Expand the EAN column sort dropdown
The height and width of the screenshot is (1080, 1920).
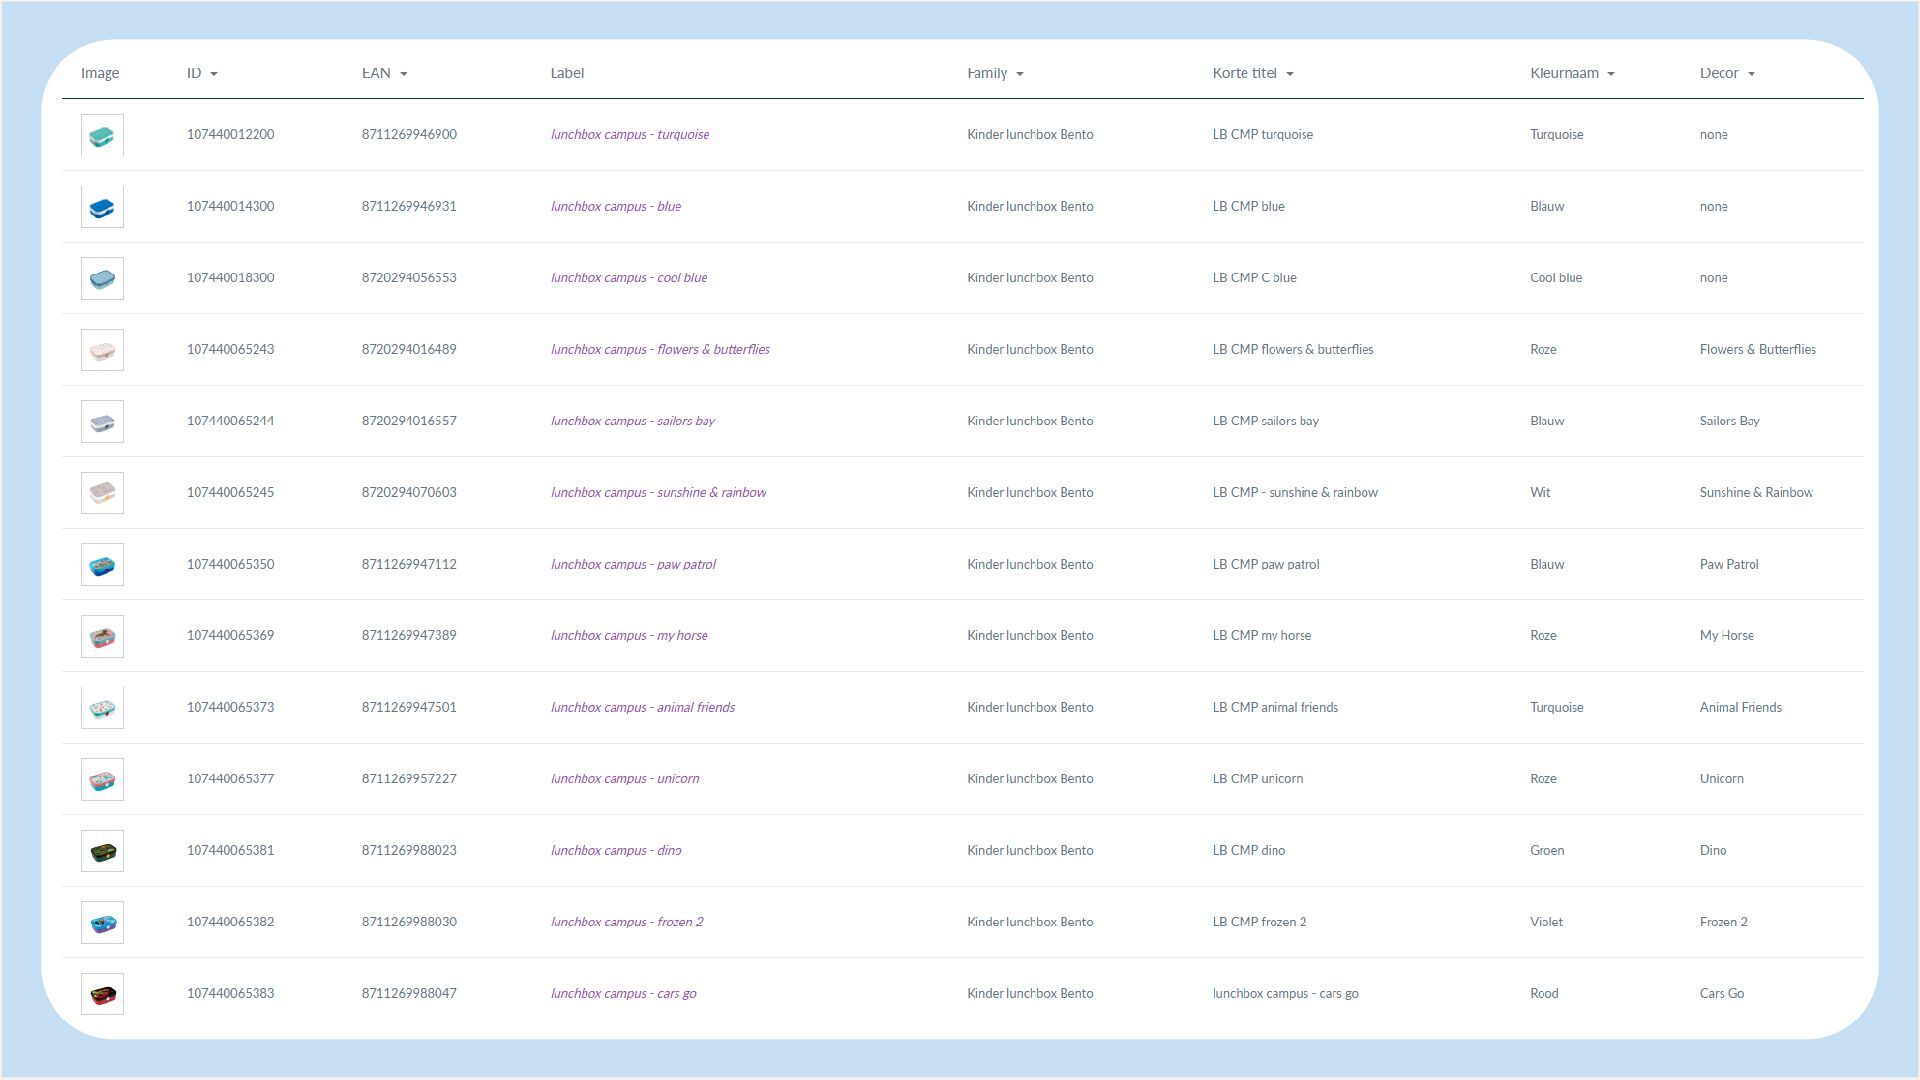pyautogui.click(x=404, y=74)
